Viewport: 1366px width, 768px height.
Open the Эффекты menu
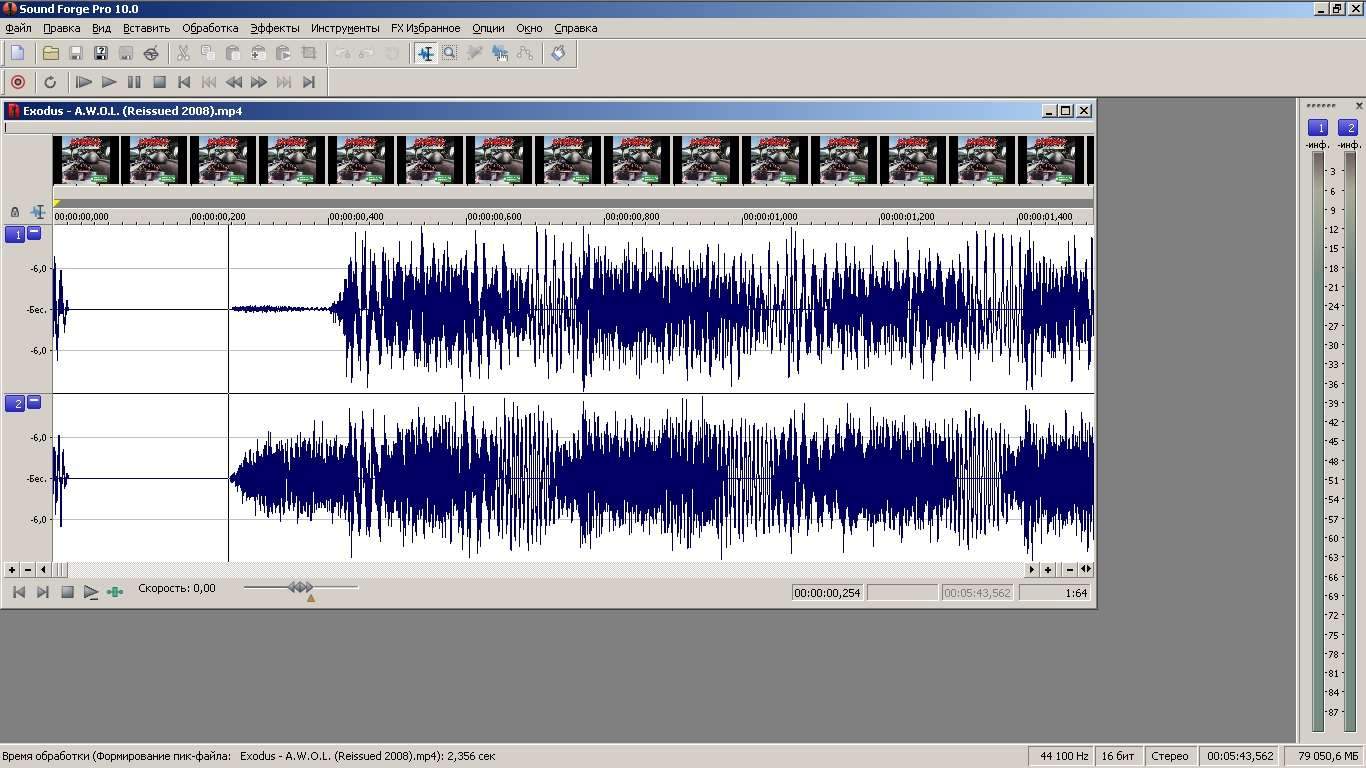click(274, 28)
